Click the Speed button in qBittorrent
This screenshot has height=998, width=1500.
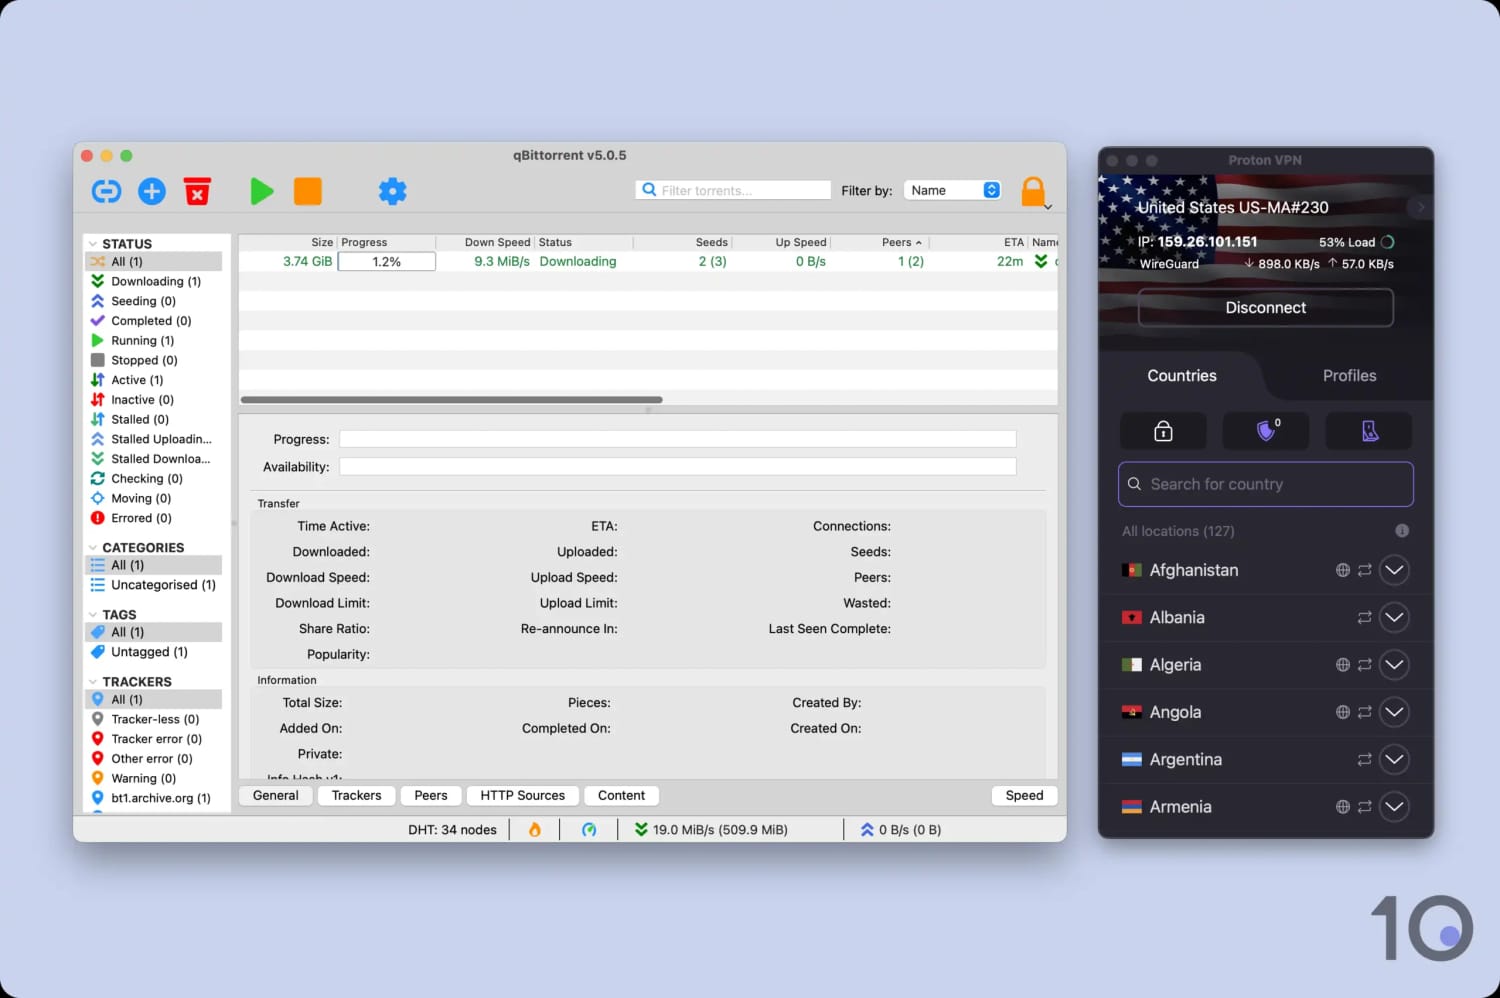point(1023,795)
